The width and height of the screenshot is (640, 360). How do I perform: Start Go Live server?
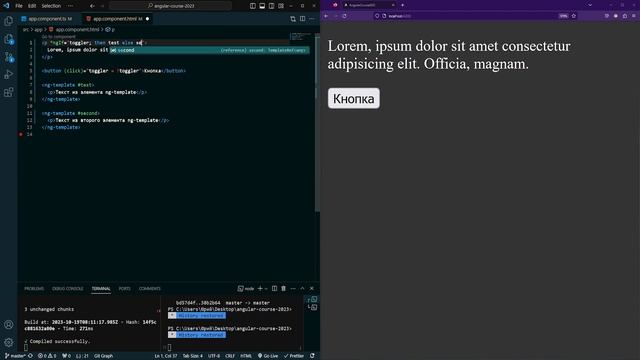[x=268, y=356]
